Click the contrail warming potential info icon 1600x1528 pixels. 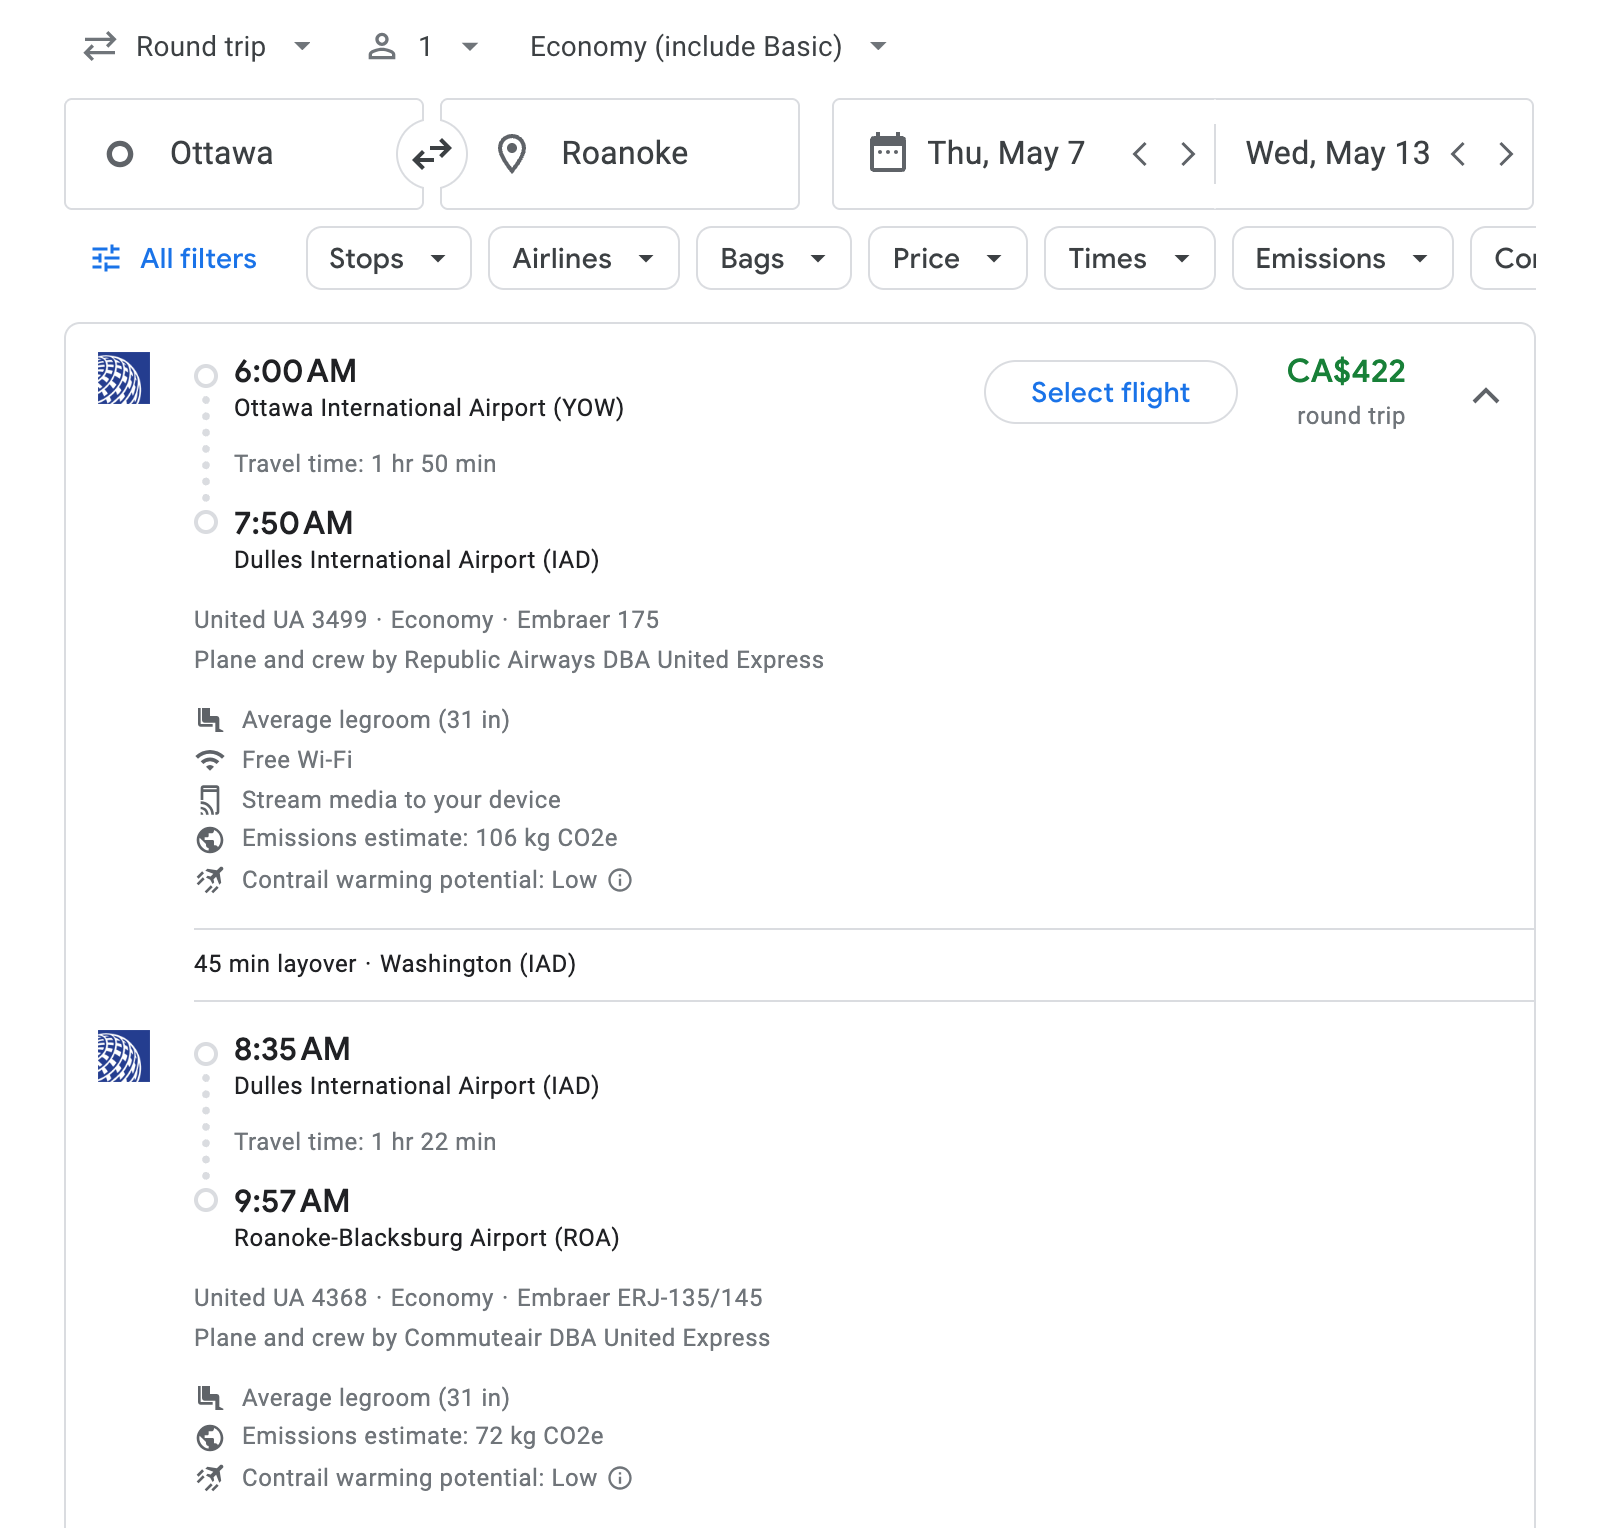point(620,881)
